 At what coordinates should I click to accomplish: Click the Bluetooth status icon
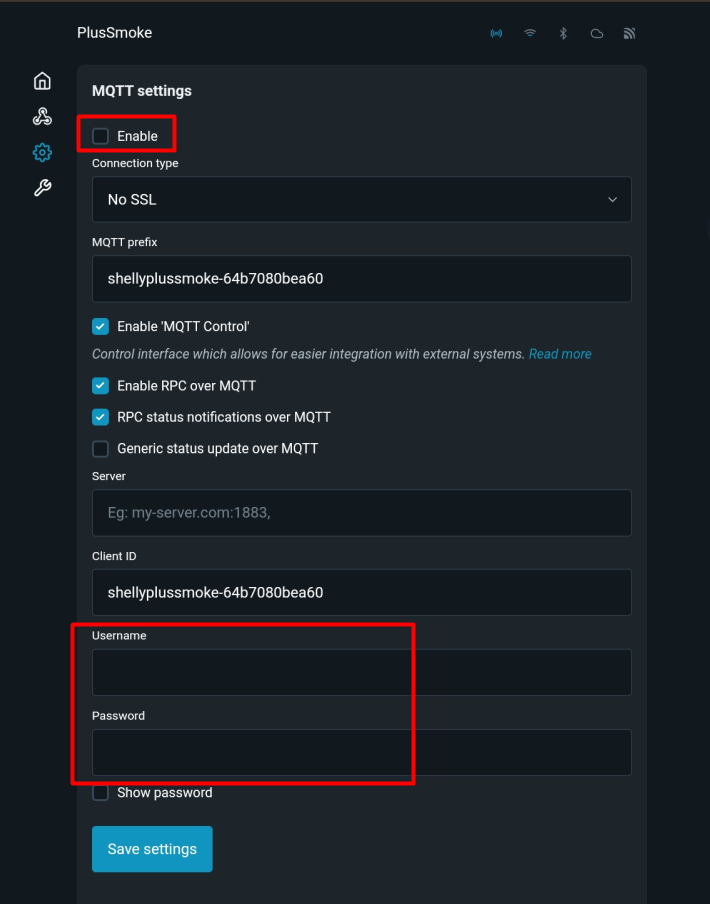563,33
